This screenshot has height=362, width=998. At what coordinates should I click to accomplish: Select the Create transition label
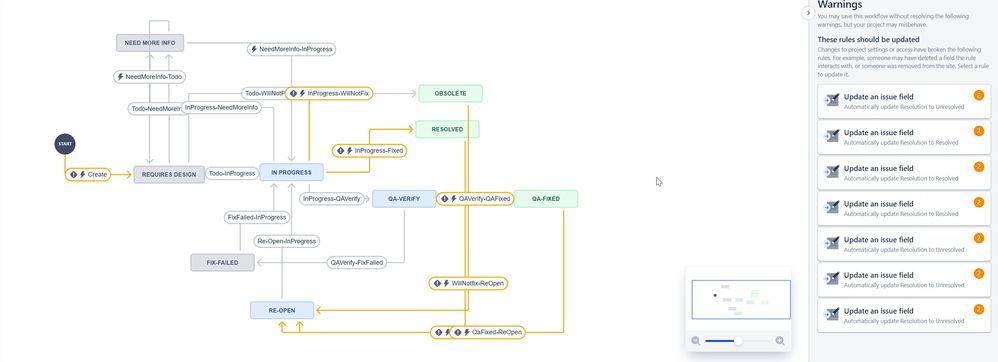[x=88, y=174]
